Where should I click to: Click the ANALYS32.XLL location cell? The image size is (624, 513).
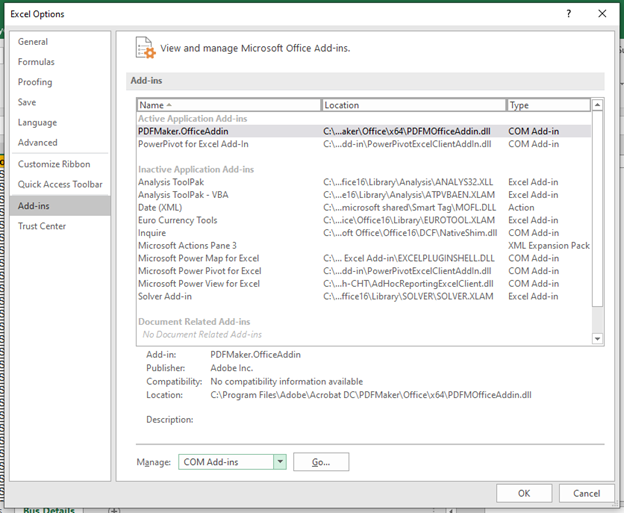click(408, 182)
